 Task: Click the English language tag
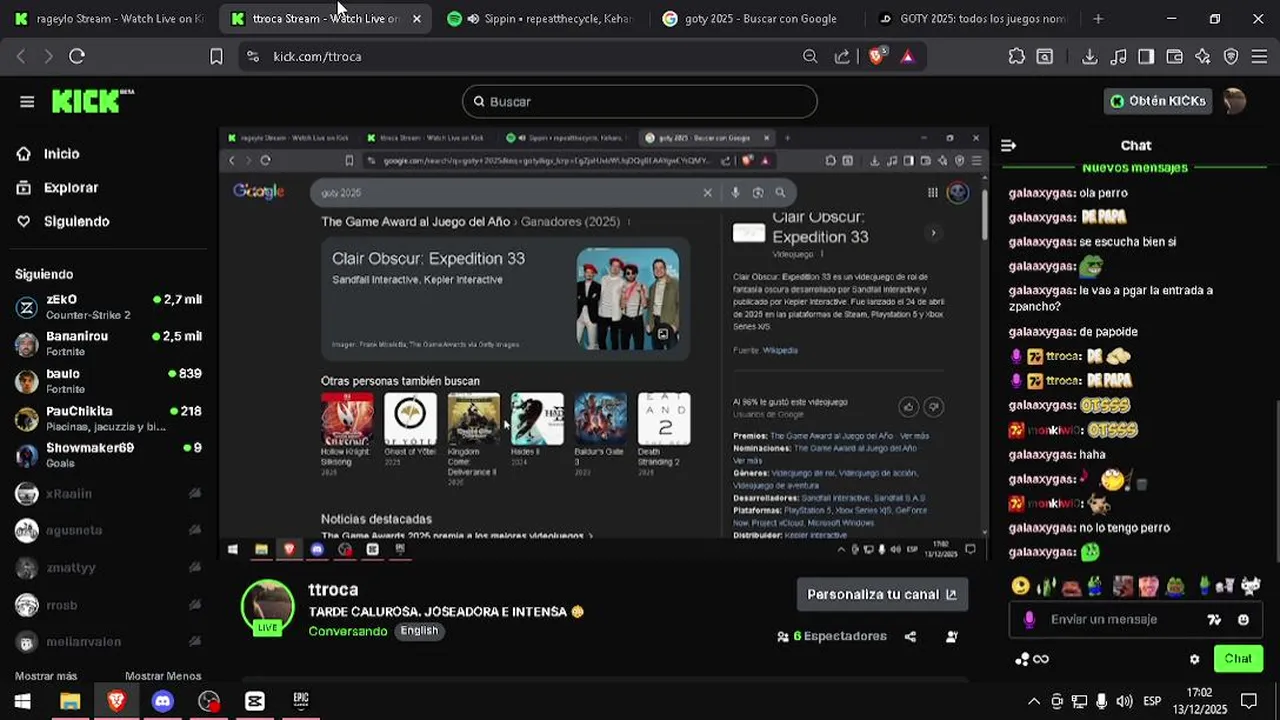click(419, 631)
